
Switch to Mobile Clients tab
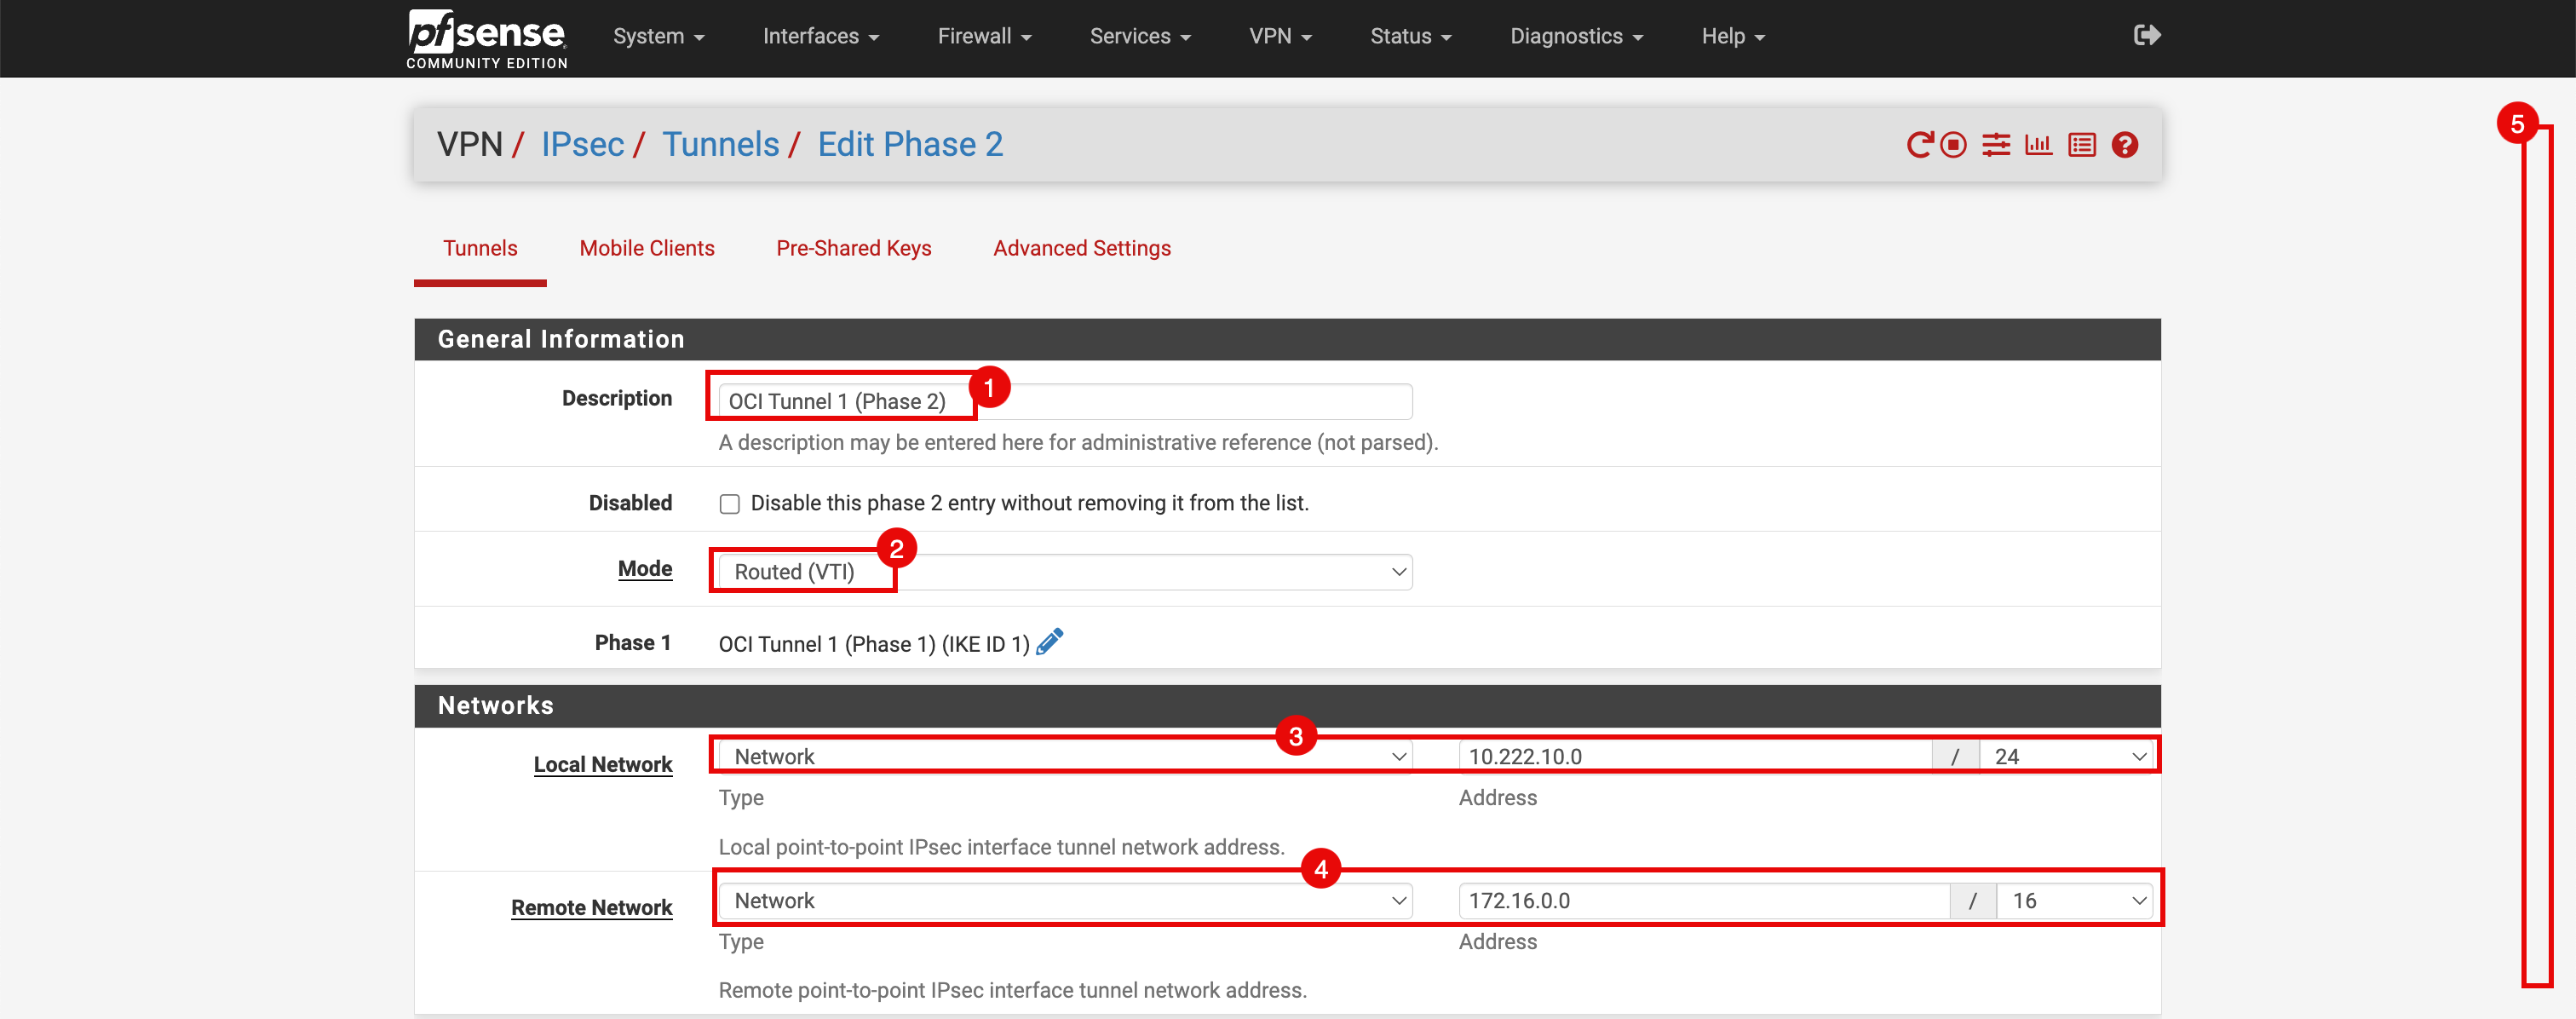coord(647,248)
